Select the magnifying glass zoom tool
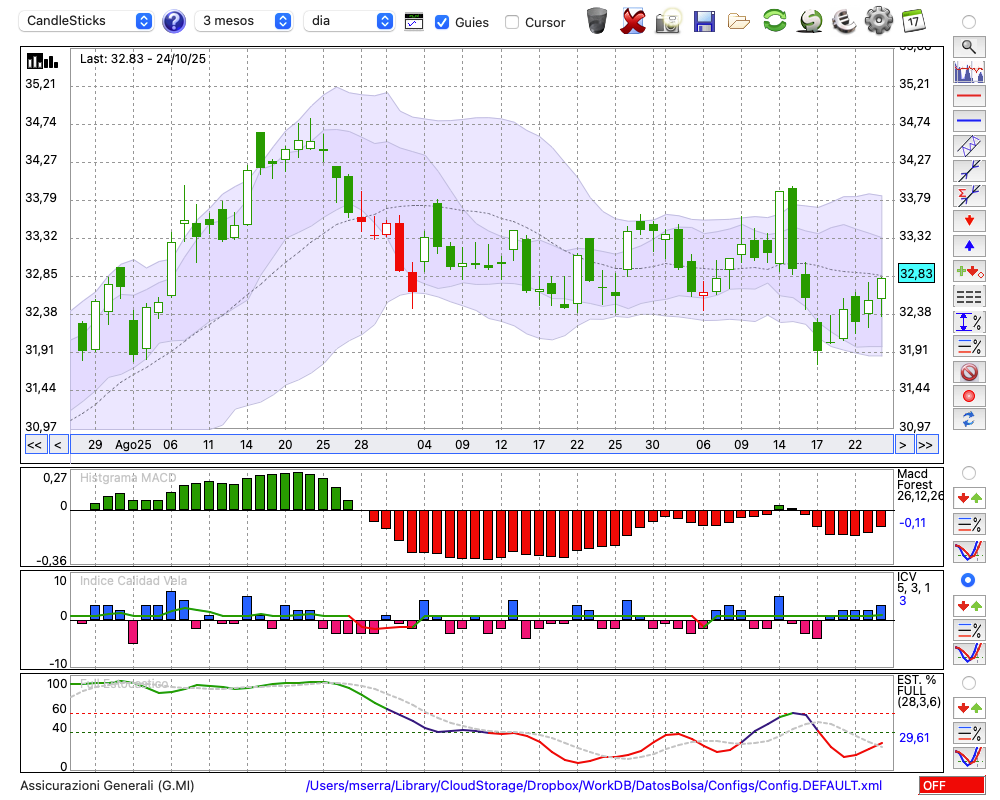This screenshot has width=1000, height=800. click(x=968, y=46)
